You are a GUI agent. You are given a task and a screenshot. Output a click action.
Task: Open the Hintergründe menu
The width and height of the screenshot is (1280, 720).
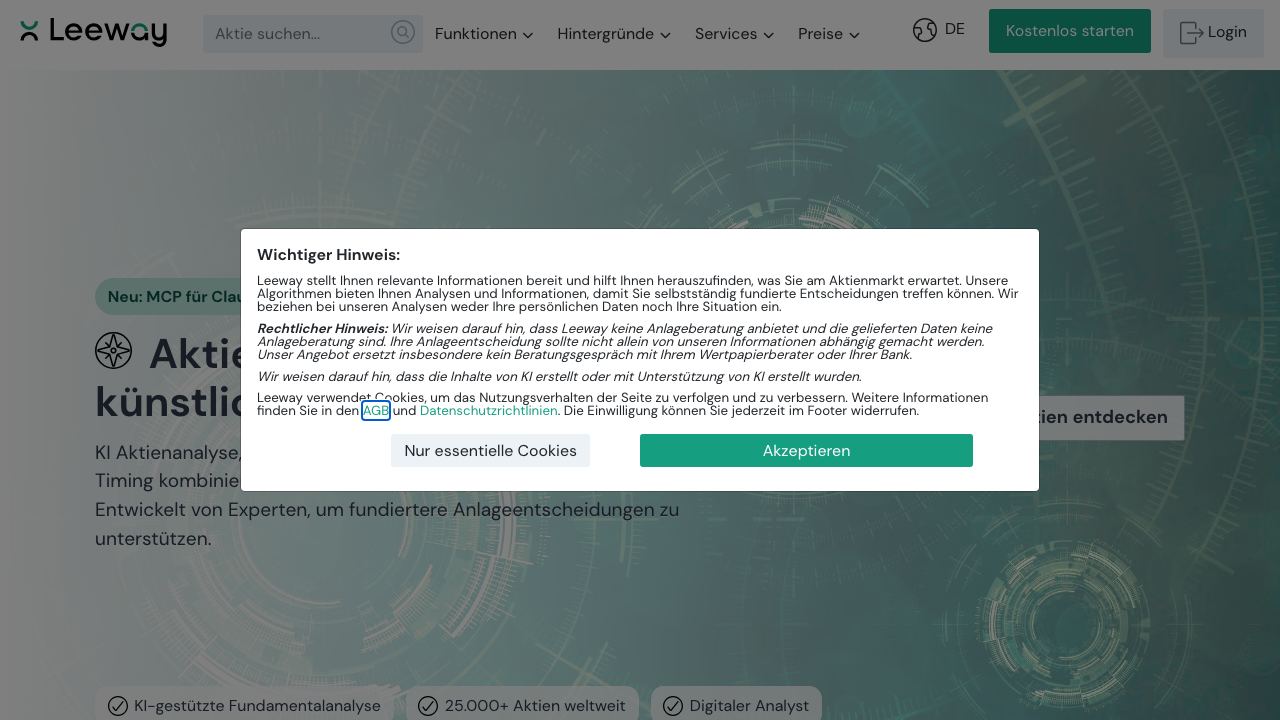[614, 34]
